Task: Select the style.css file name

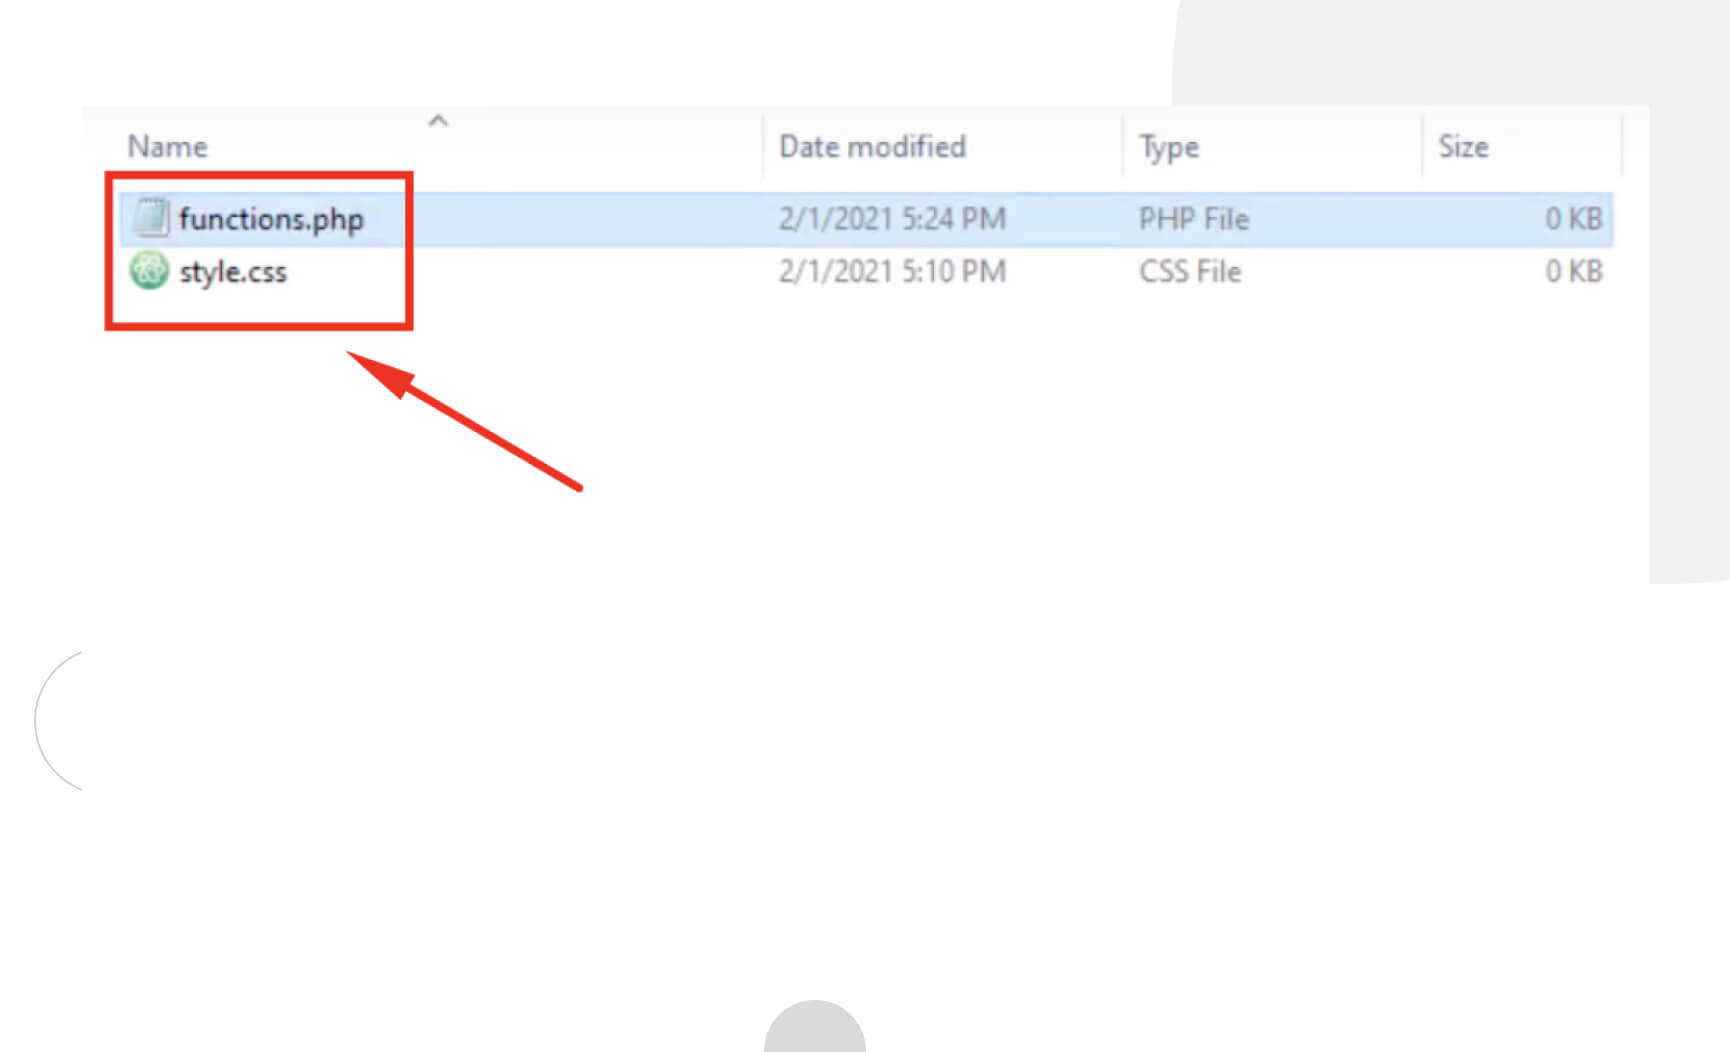Action: click(233, 272)
